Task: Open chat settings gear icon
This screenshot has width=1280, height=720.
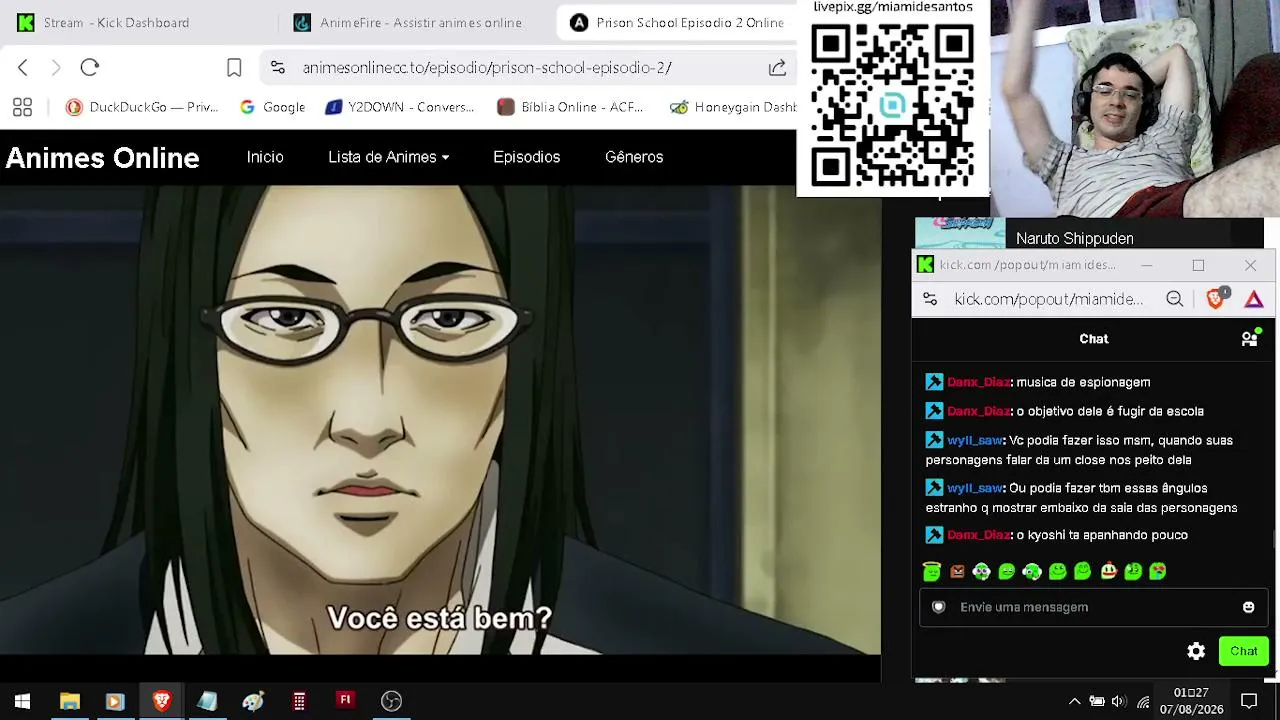Action: 1196,651
